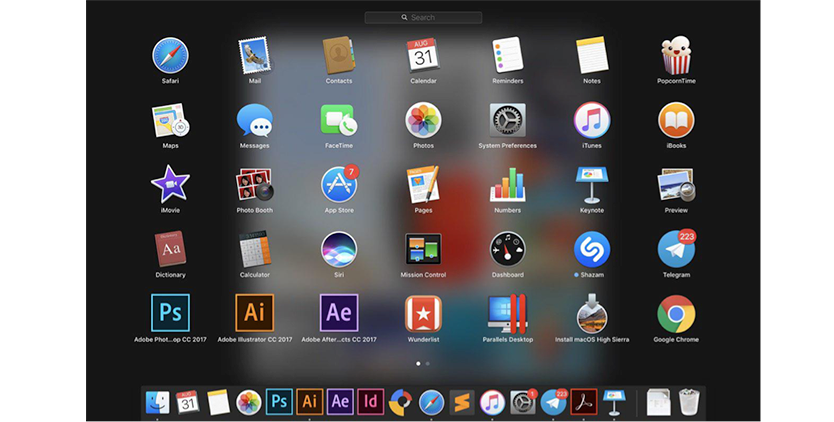Viewport: 834px width, 422px height.
Task: Open Mission Control
Action: coord(423,249)
